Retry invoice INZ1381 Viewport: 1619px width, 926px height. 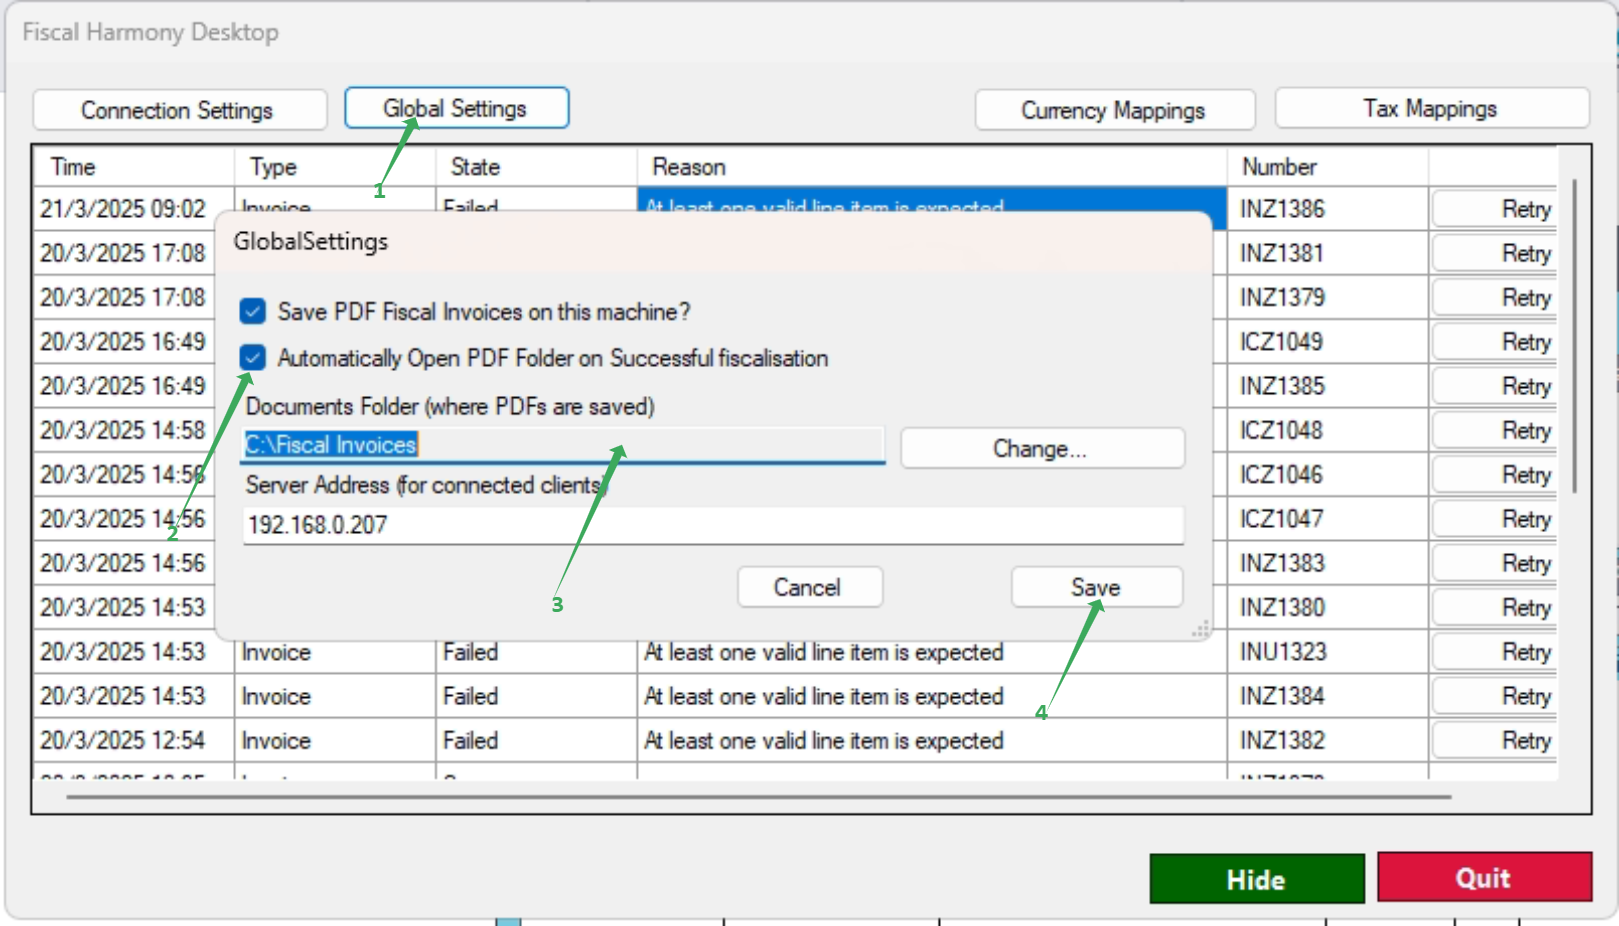pyautogui.click(x=1494, y=253)
